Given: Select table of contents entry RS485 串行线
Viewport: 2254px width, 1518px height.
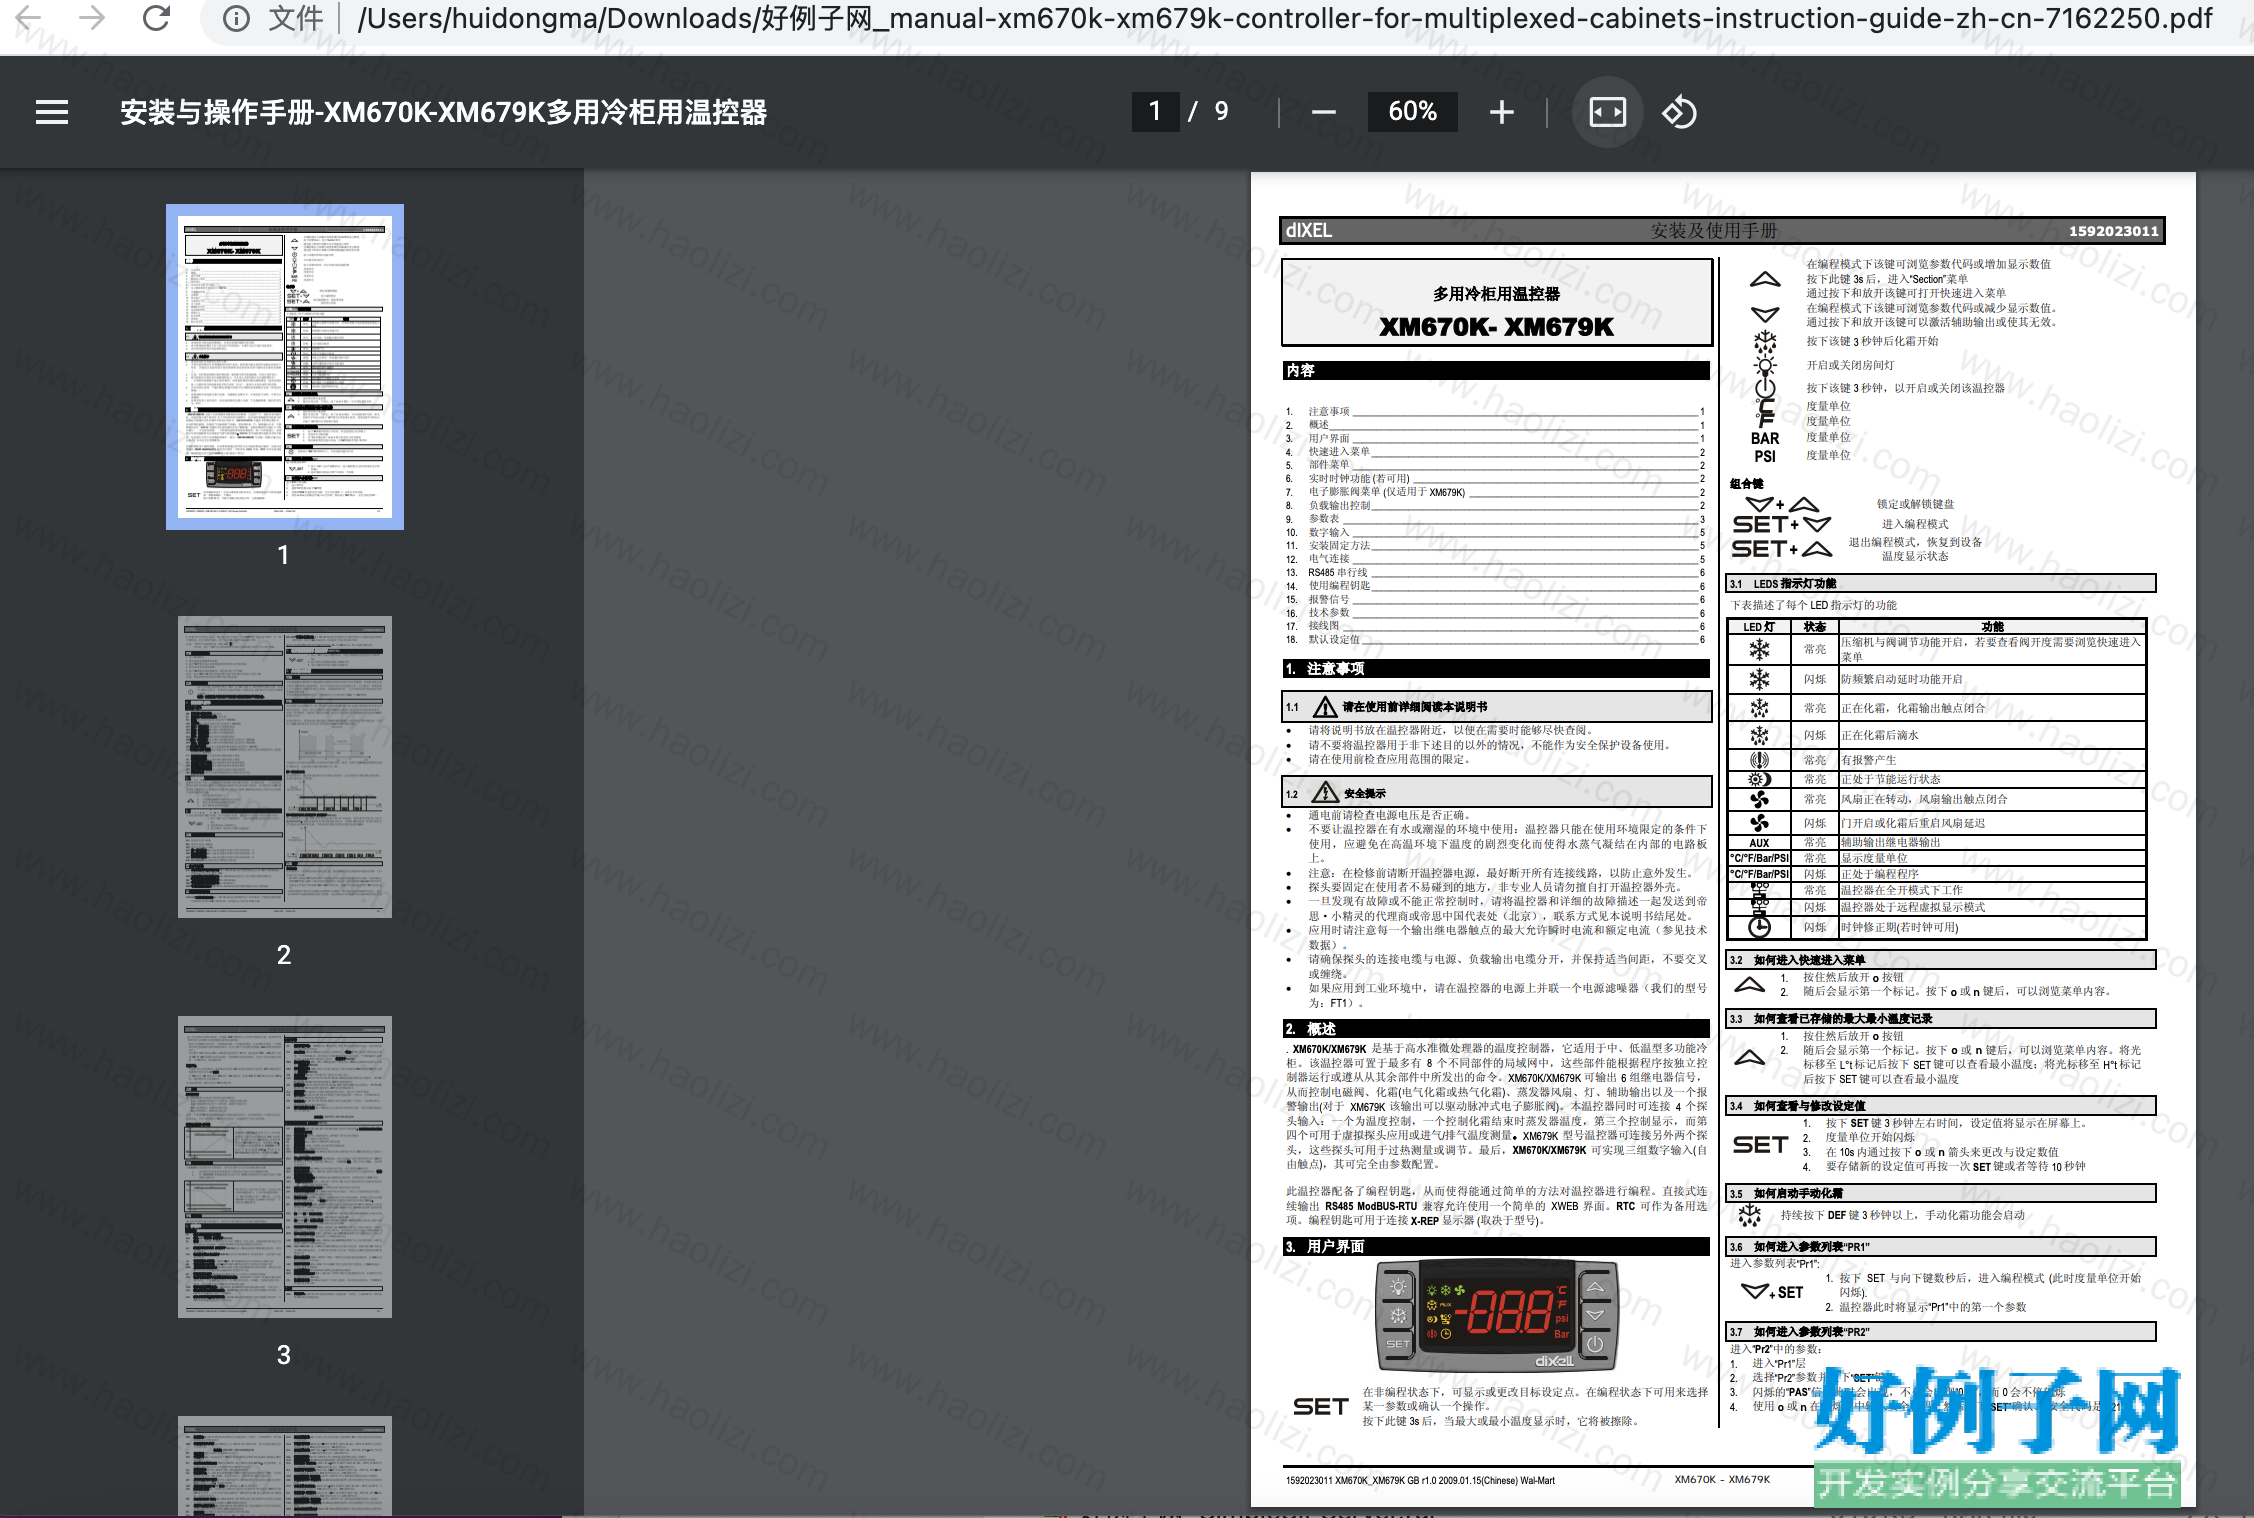Looking at the screenshot, I should pos(1337,572).
